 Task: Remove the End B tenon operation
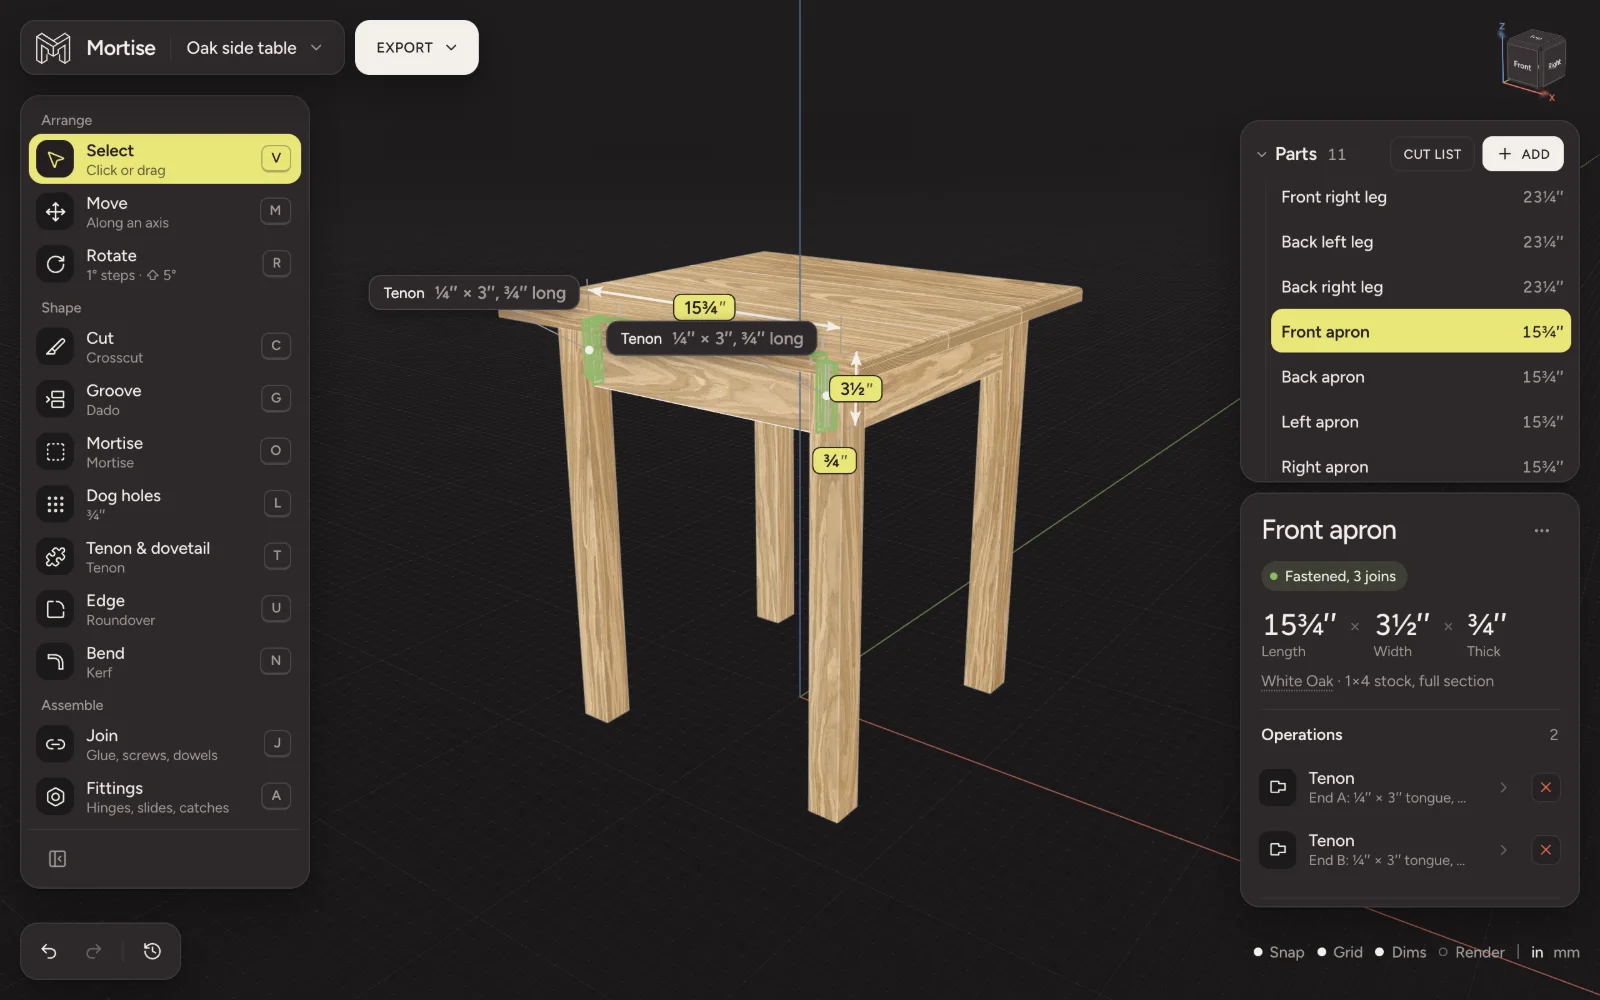(1545, 850)
